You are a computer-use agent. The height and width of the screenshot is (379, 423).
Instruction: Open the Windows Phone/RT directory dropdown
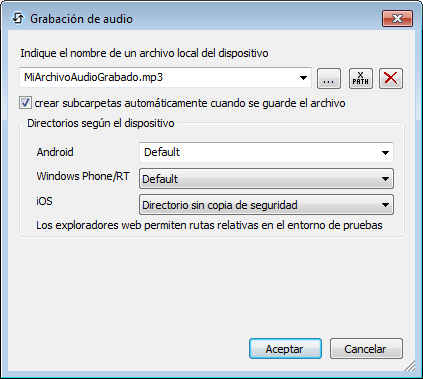coord(266,179)
